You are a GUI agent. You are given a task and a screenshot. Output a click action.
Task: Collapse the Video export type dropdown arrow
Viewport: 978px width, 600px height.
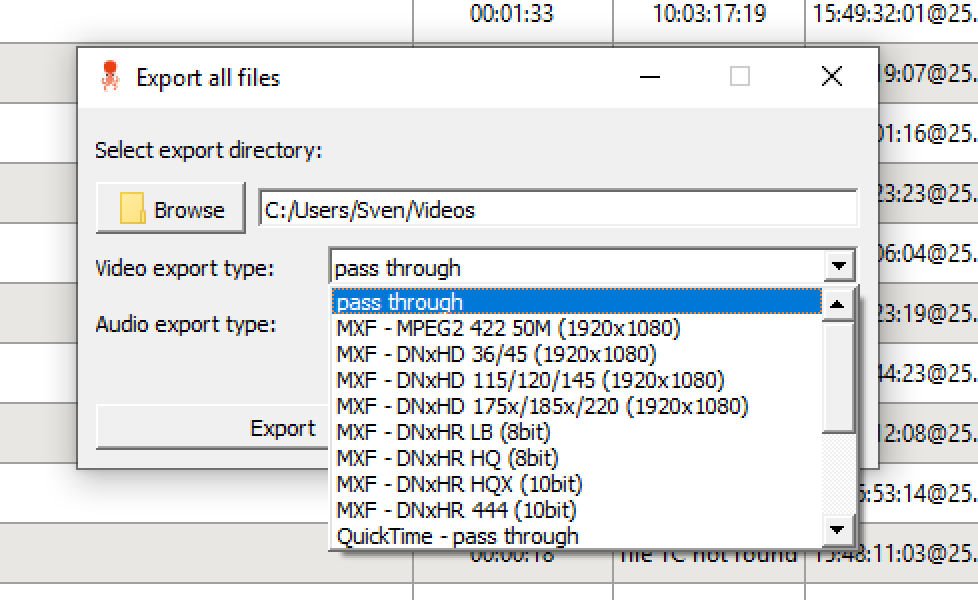point(840,267)
